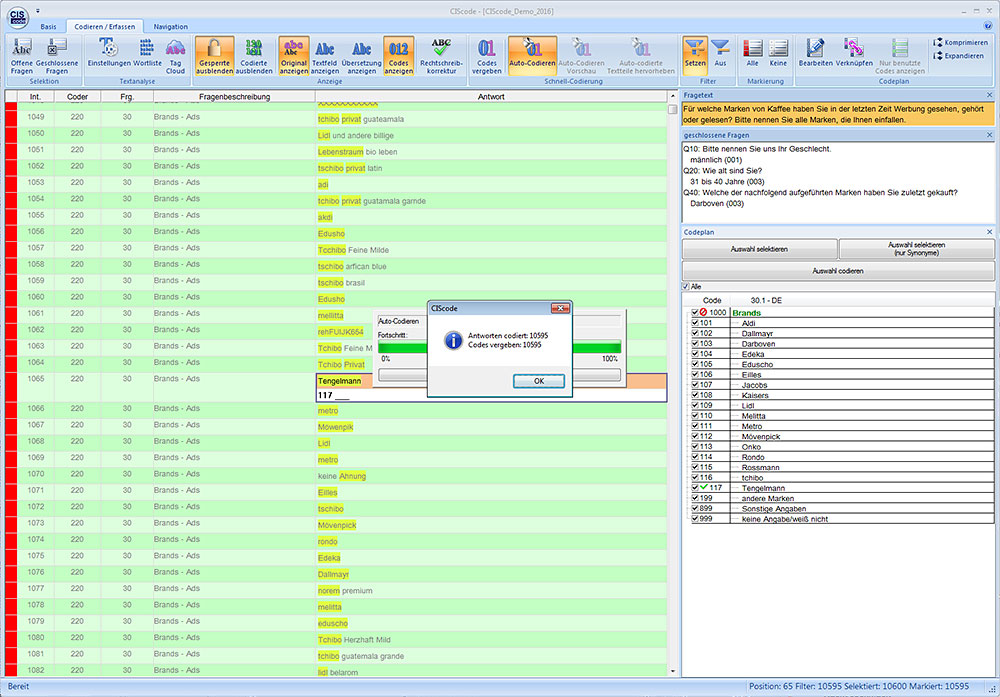Uncheck code 103 Darboven
This screenshot has height=697, width=1000.
pyautogui.click(x=695, y=344)
